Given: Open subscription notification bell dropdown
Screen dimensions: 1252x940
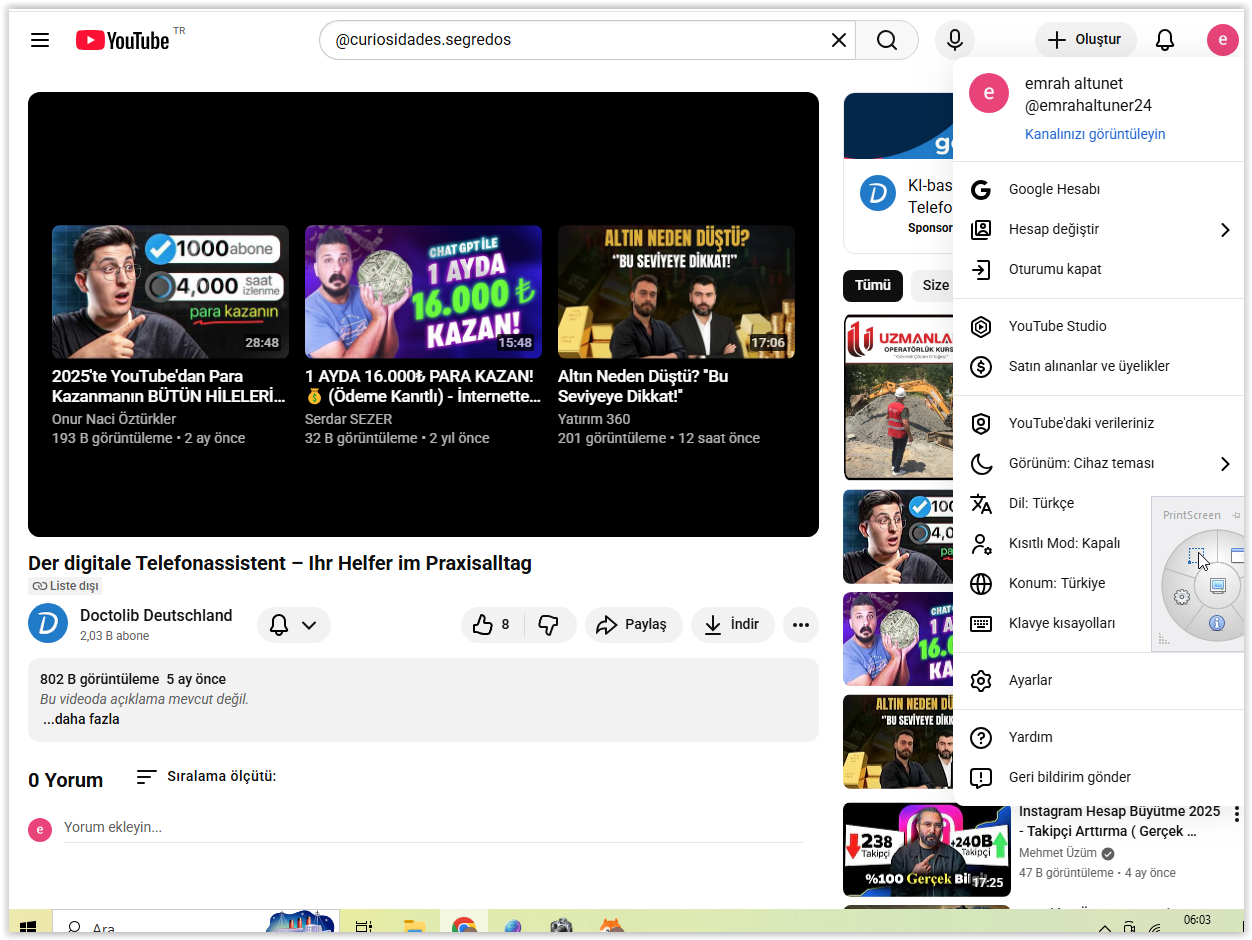Looking at the screenshot, I should 294,625.
